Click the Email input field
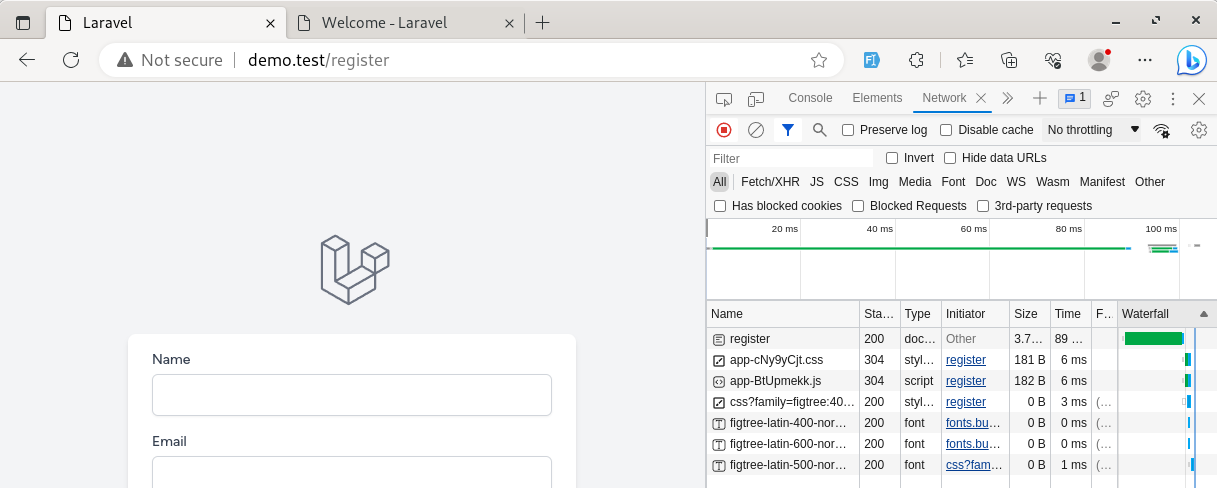This screenshot has height=488, width=1217. pyautogui.click(x=352, y=472)
